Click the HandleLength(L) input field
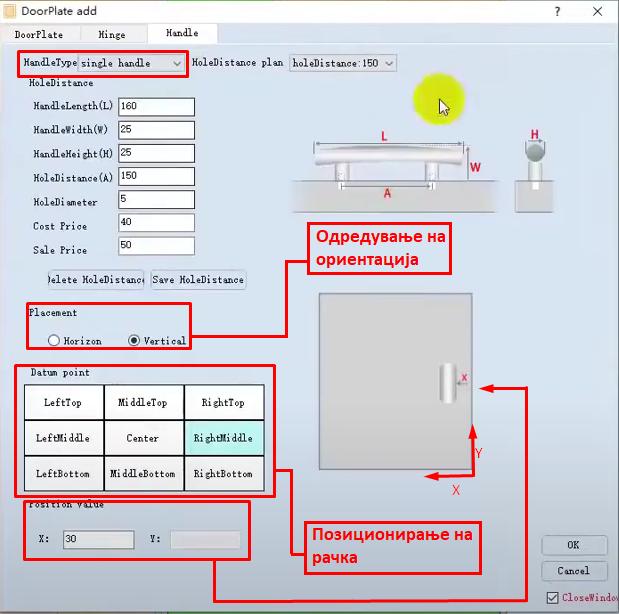The width and height of the screenshot is (619, 614). [156, 107]
